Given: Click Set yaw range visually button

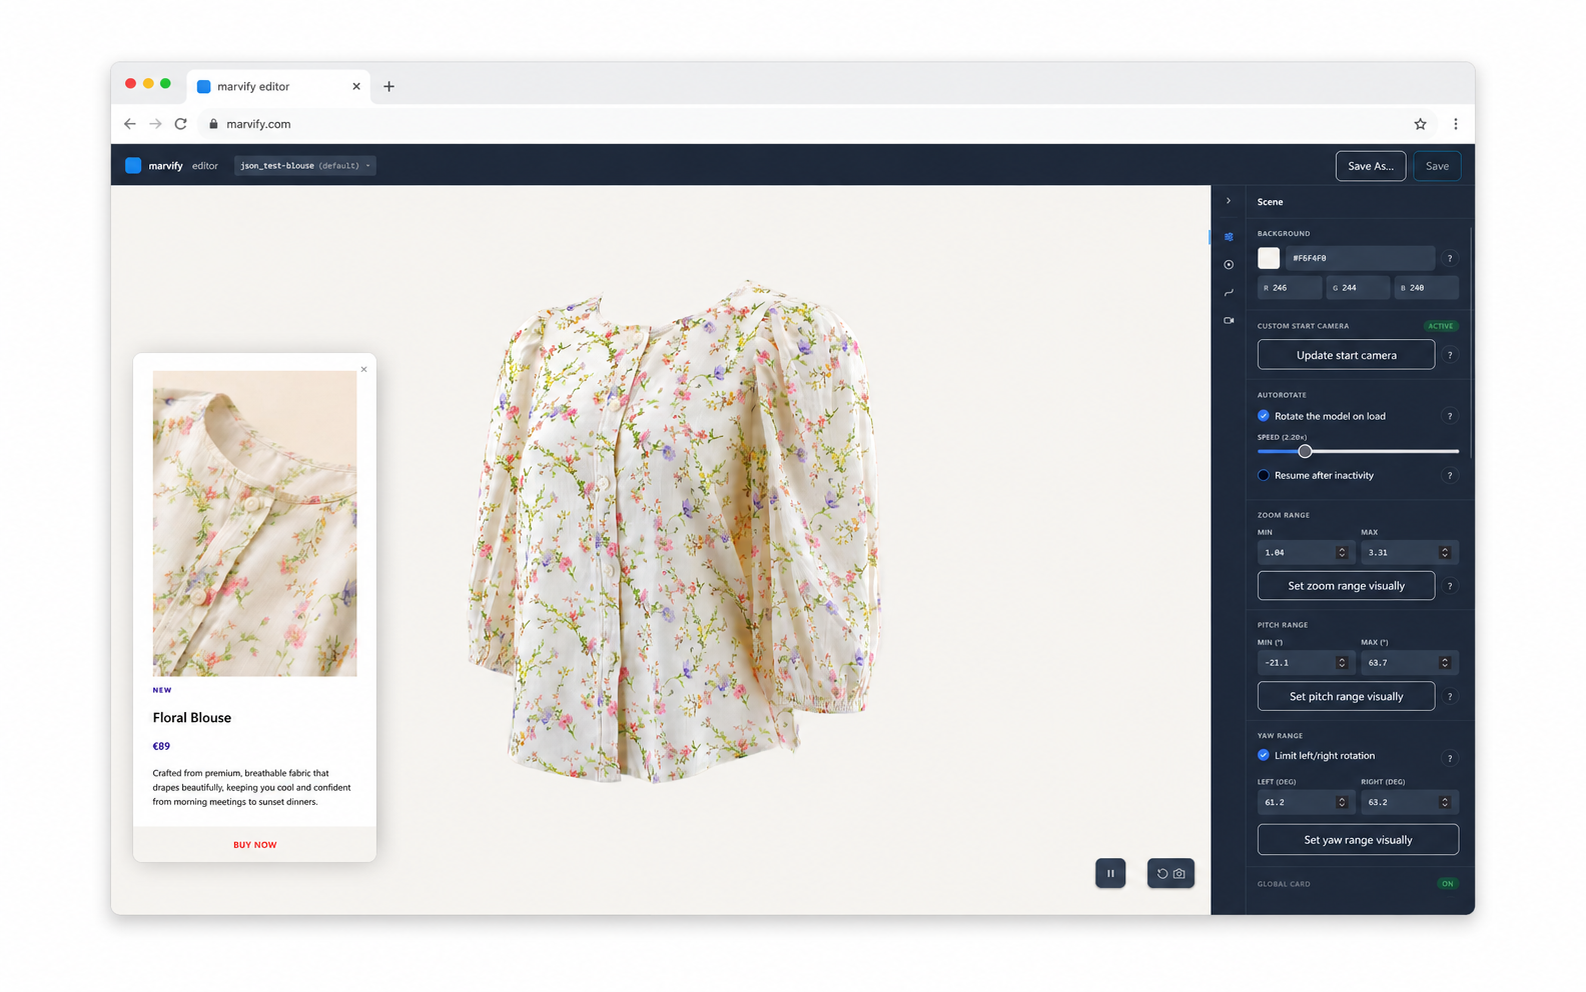Looking at the screenshot, I should (1358, 840).
